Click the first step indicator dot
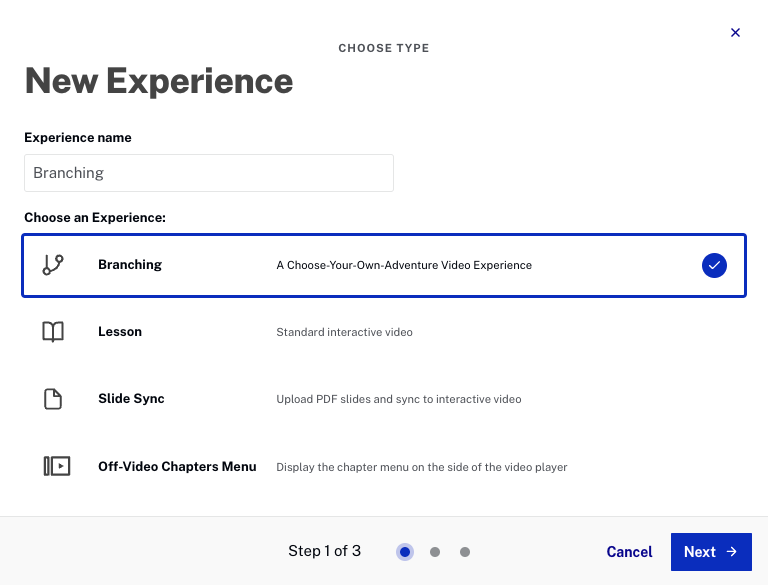Image resolution: width=768 pixels, height=585 pixels. tap(405, 552)
